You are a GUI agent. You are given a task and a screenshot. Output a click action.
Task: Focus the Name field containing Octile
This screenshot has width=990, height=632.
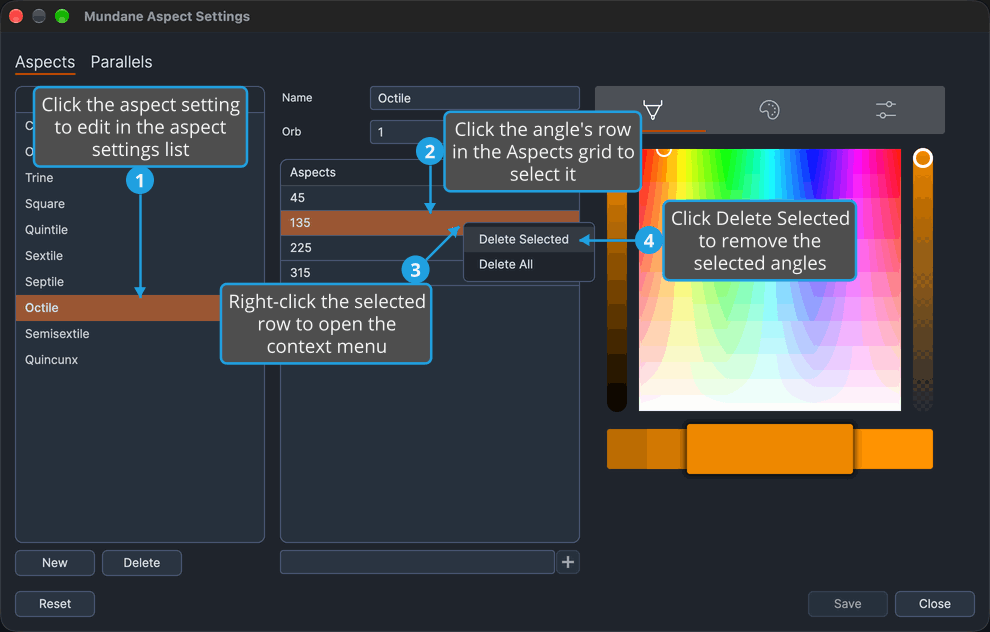click(x=474, y=98)
